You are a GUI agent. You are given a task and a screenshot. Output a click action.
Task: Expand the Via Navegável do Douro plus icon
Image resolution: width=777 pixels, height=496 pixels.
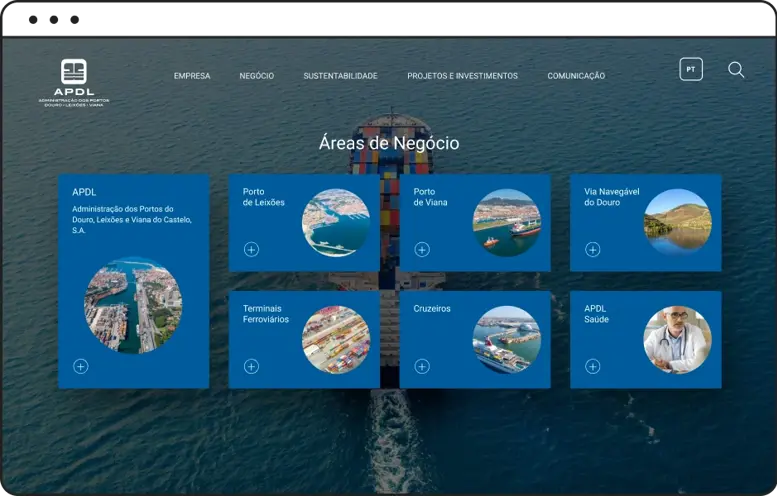click(593, 250)
